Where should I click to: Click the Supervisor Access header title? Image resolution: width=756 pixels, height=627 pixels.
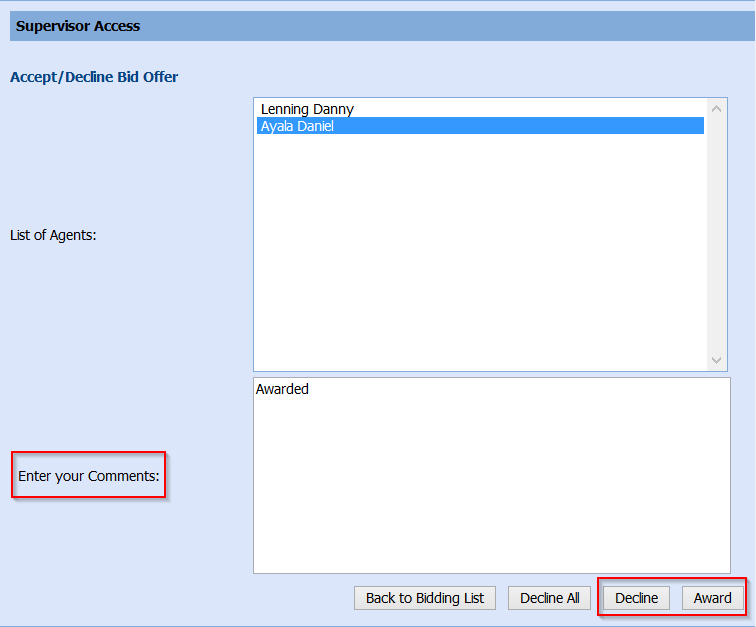78,26
